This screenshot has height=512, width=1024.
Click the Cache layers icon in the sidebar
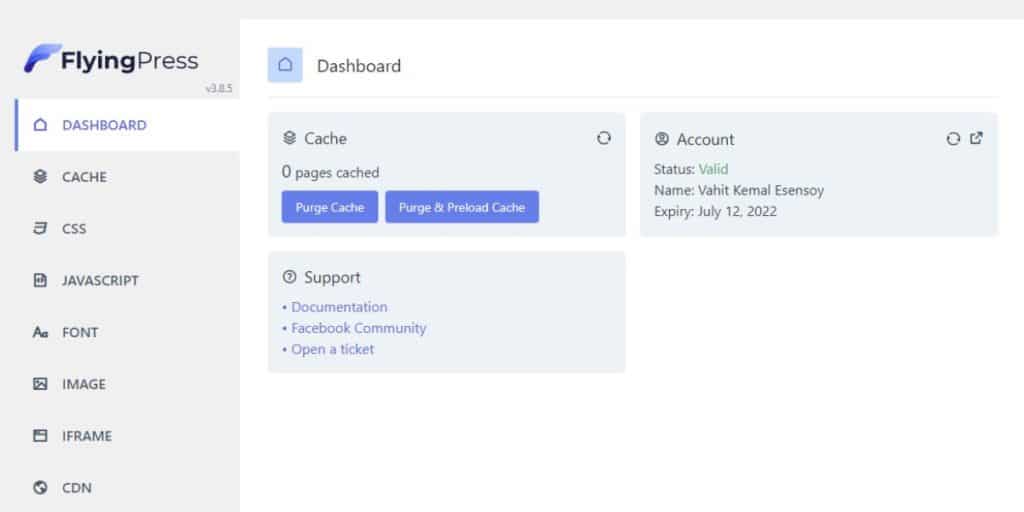[x=40, y=176]
